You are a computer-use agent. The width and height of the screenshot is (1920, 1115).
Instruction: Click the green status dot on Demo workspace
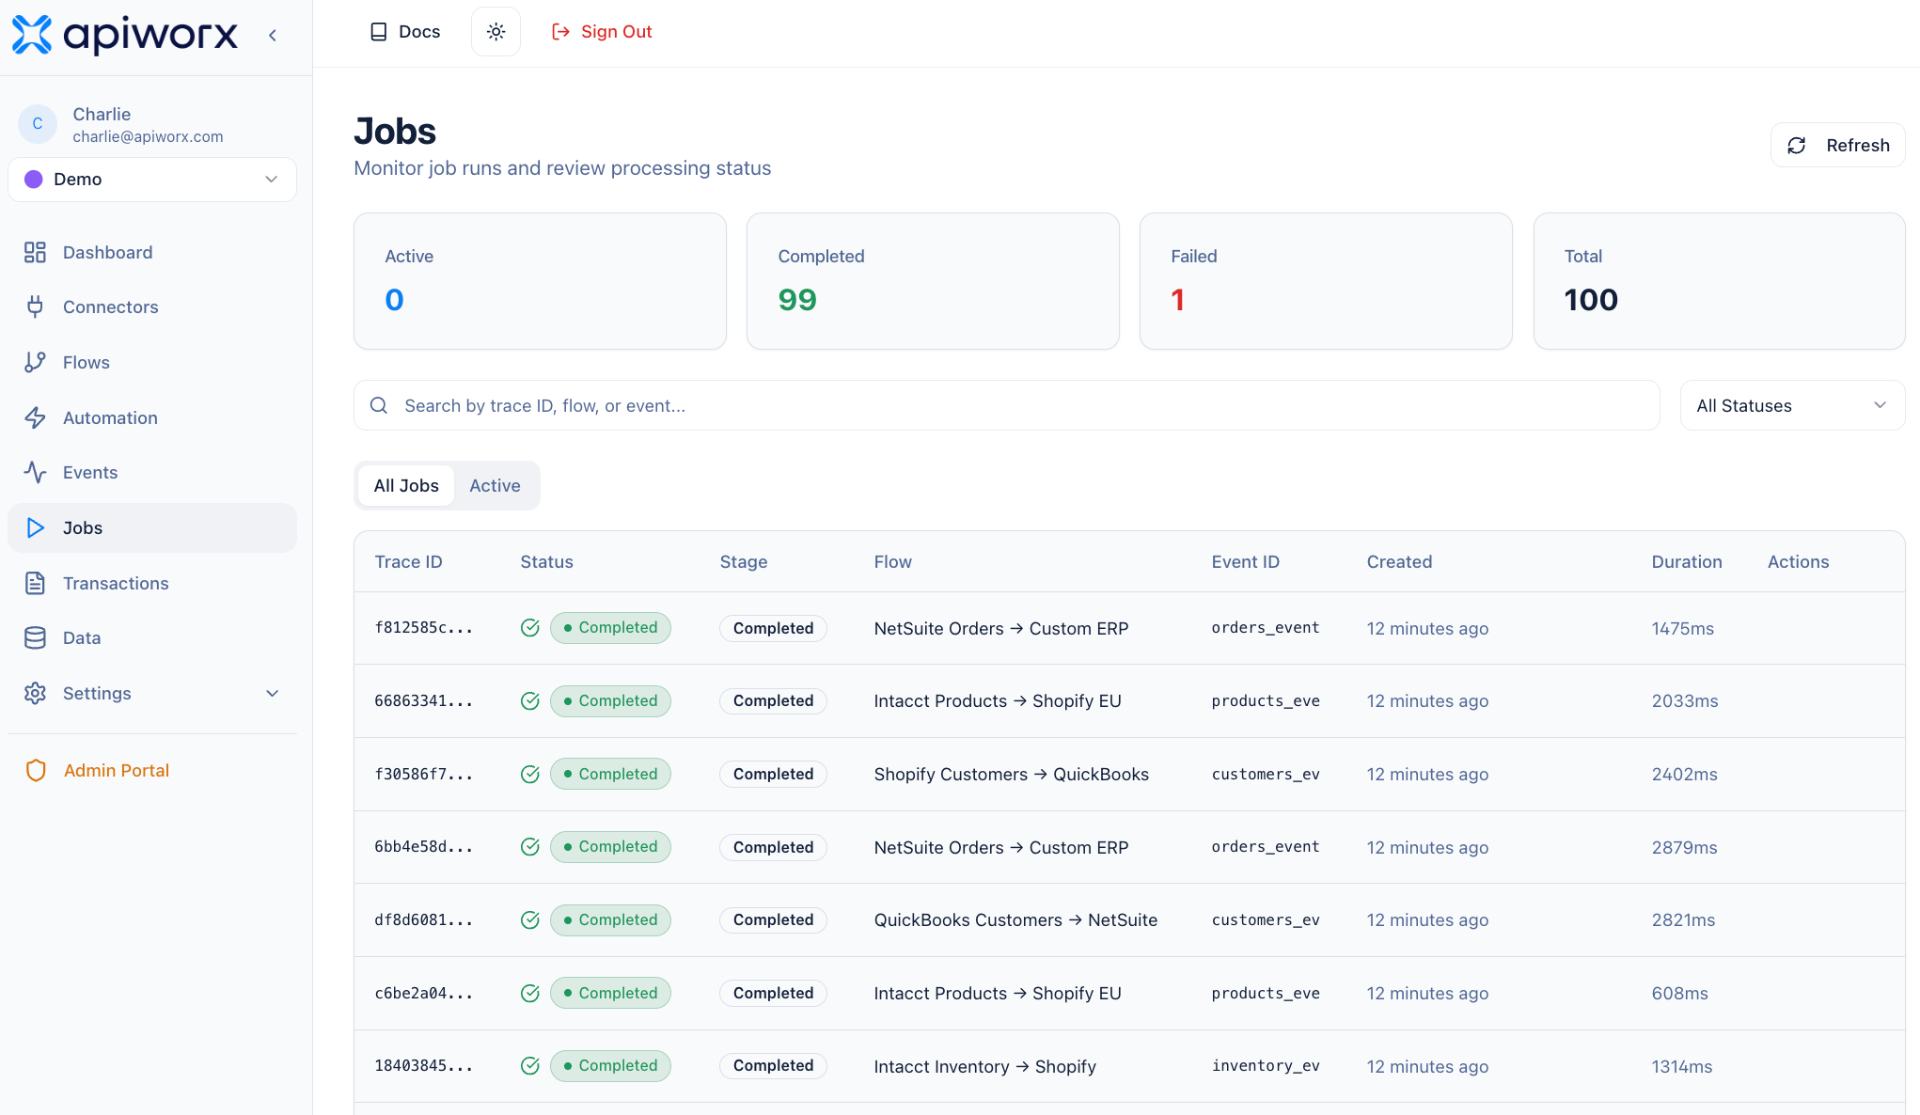click(x=33, y=179)
